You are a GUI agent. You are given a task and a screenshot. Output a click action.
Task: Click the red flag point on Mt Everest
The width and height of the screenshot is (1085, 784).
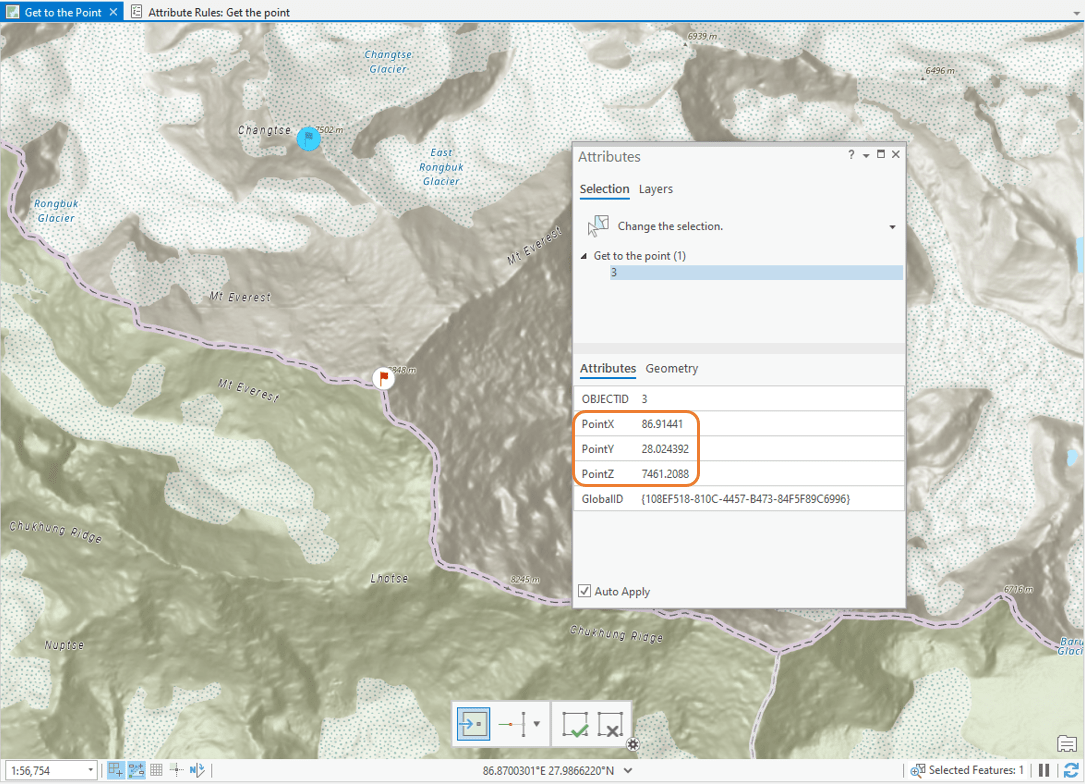pos(383,378)
